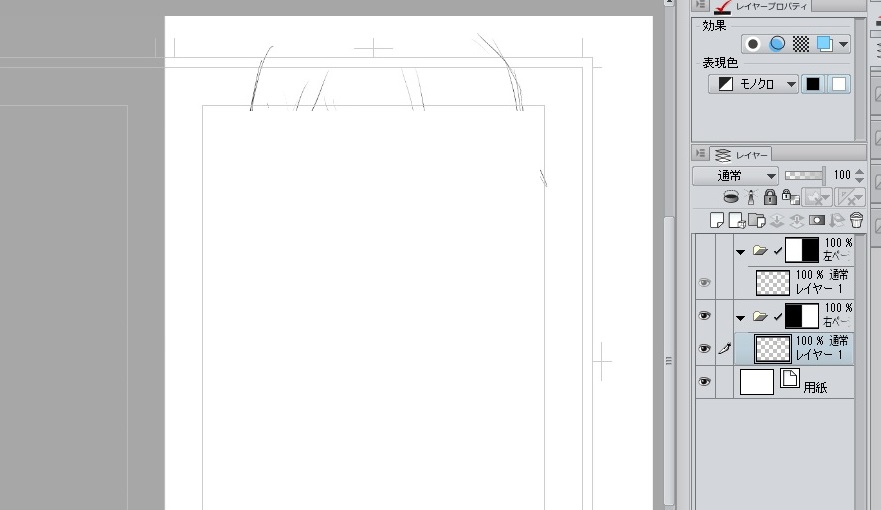Select the highlighted レイヤー 1 in 右ページ folder
This screenshot has width=881, height=510.
(794, 348)
